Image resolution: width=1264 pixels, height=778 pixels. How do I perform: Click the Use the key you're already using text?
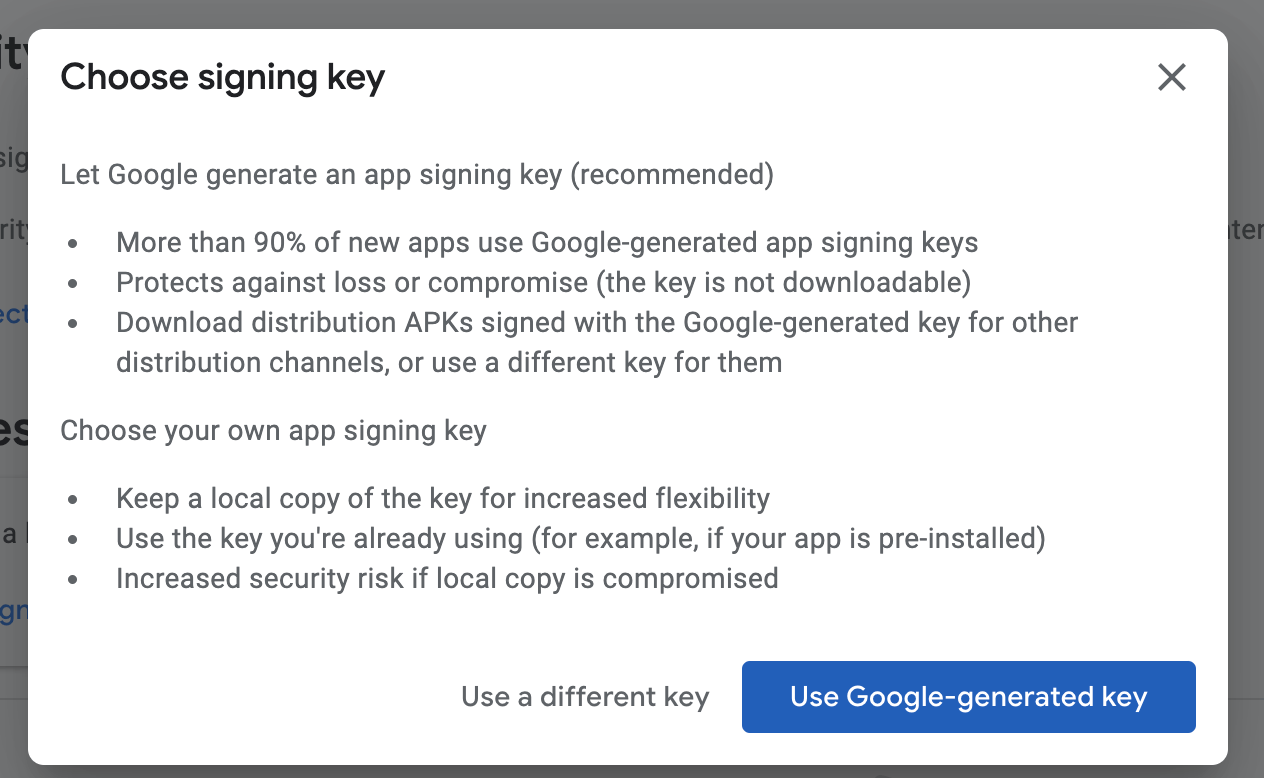320,539
